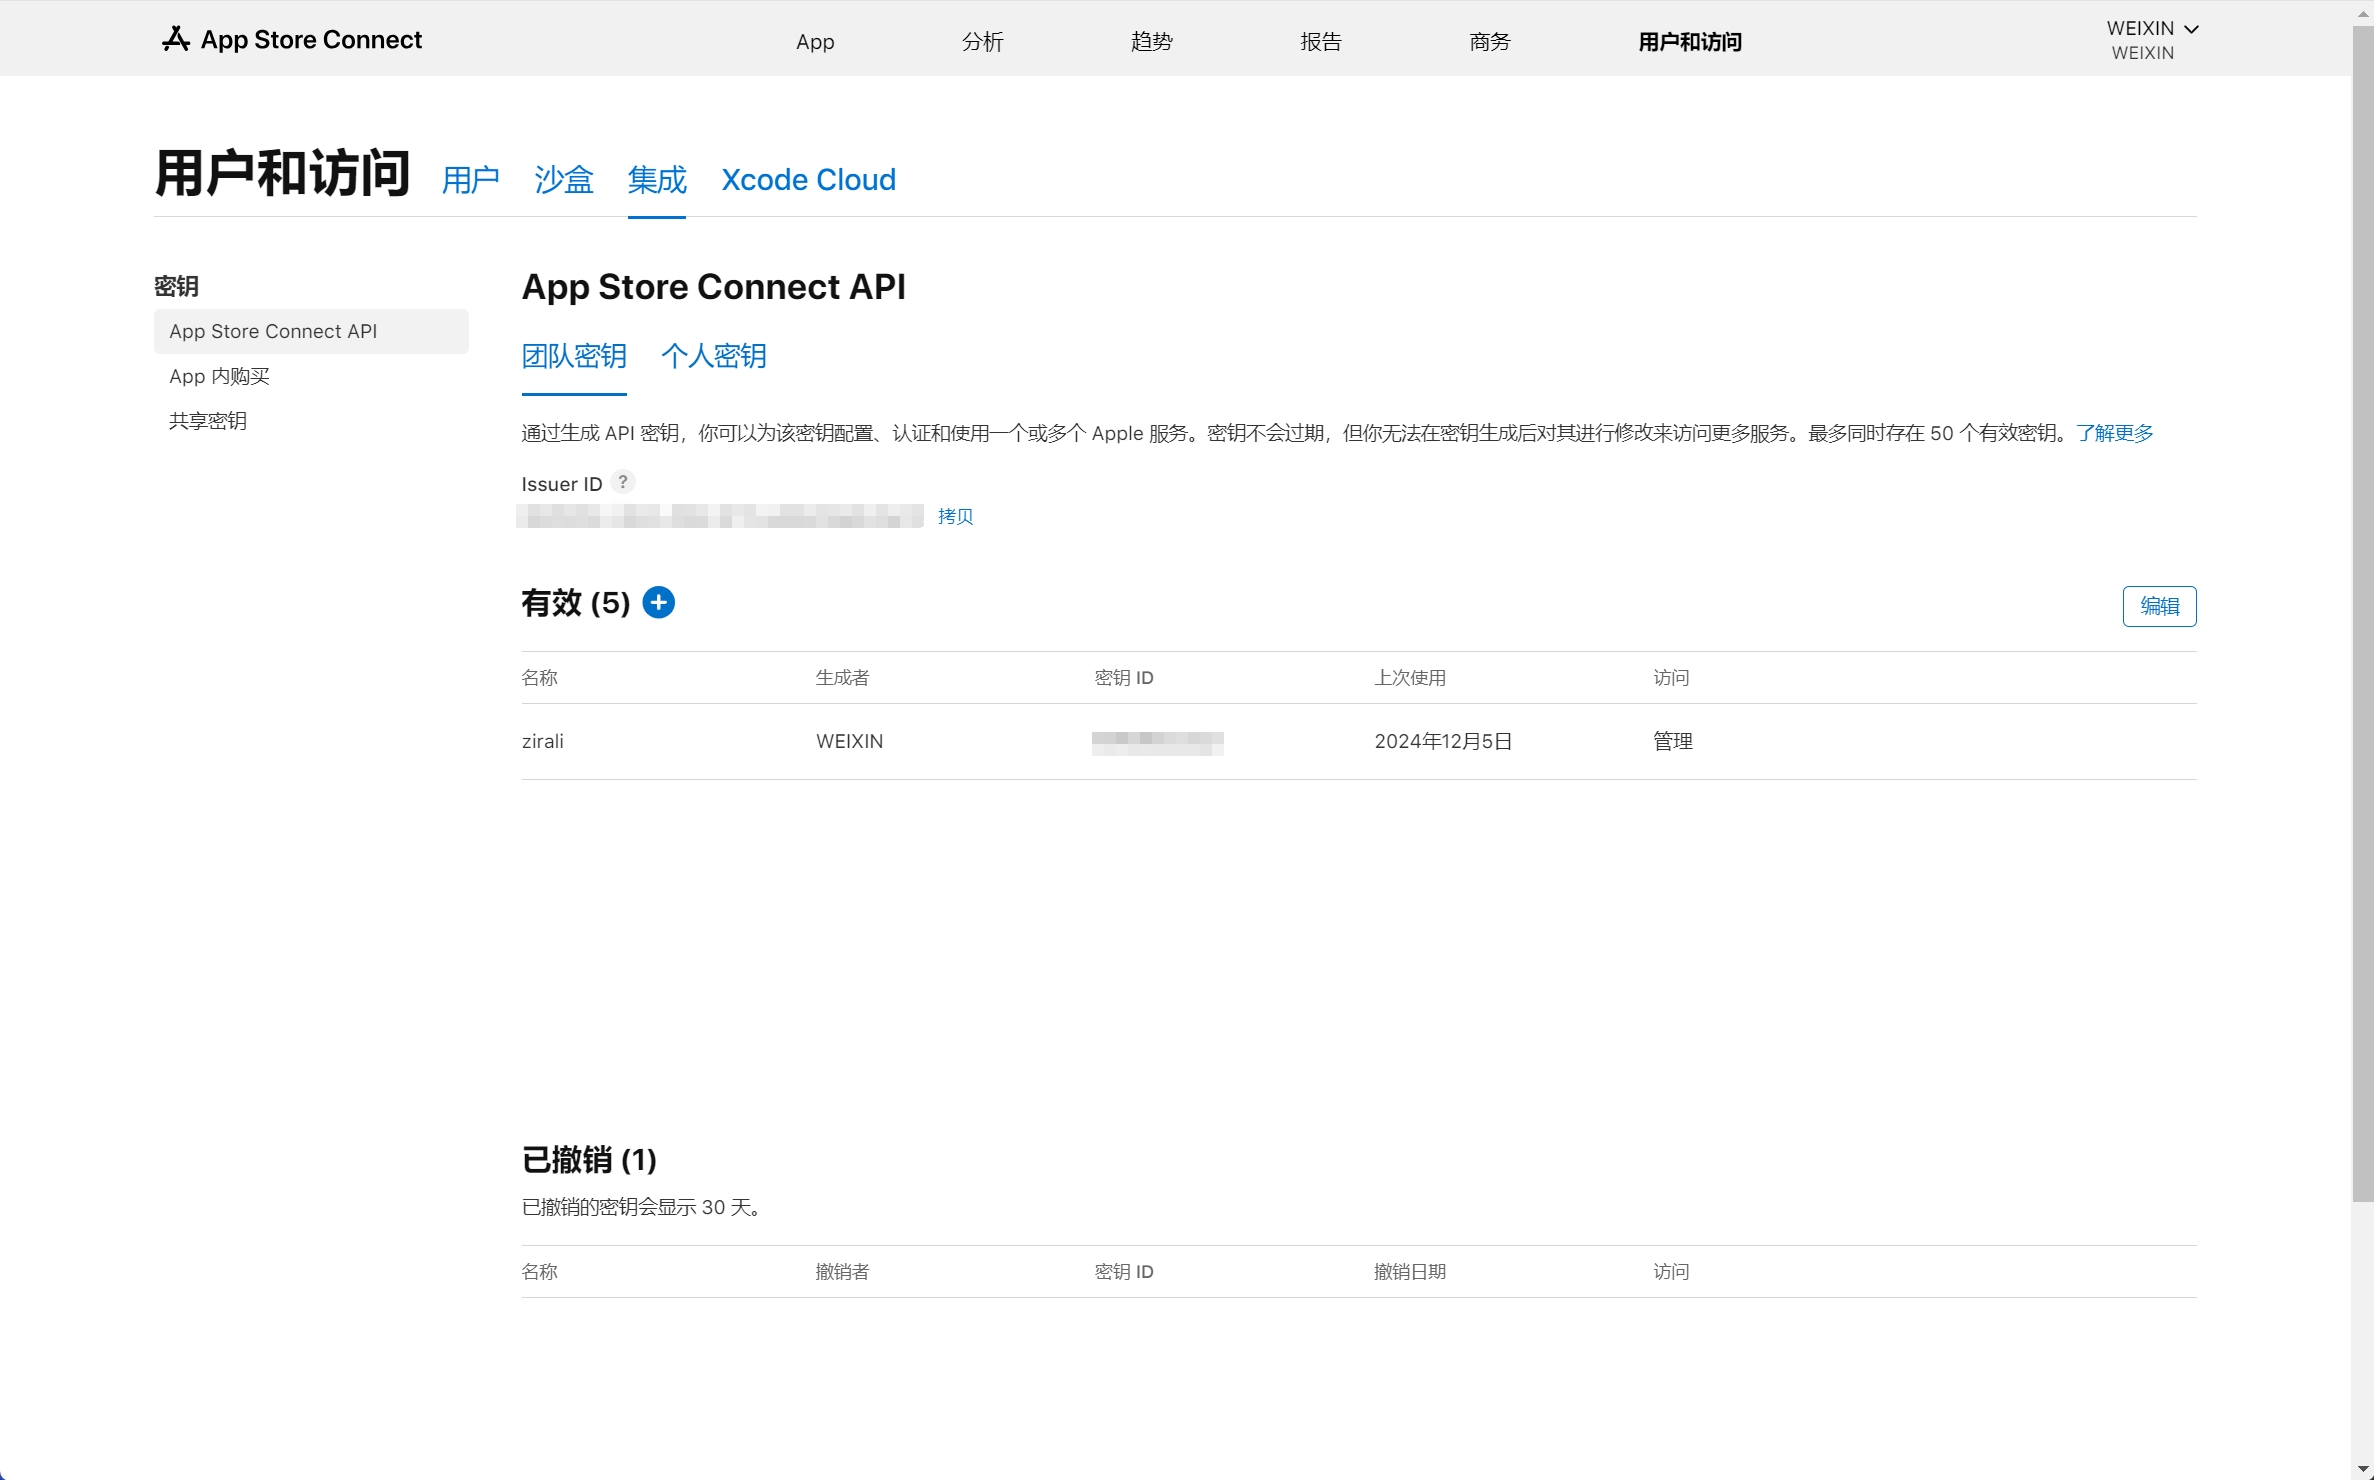Add a new key with the plus icon

658,603
